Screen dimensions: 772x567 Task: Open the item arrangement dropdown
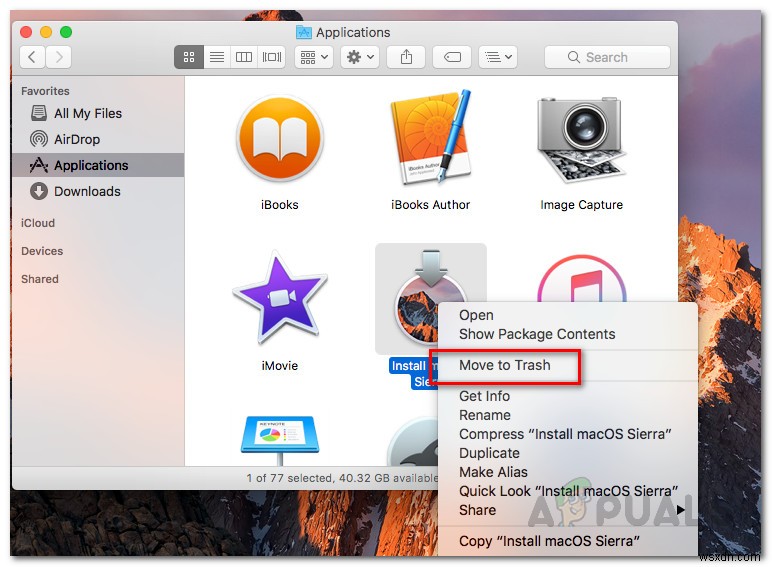click(x=314, y=57)
